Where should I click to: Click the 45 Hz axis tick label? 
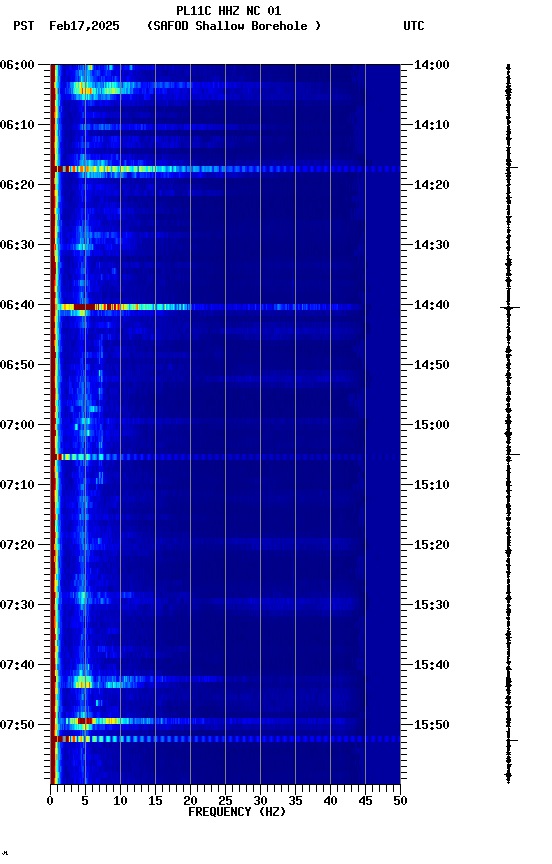pos(365,802)
